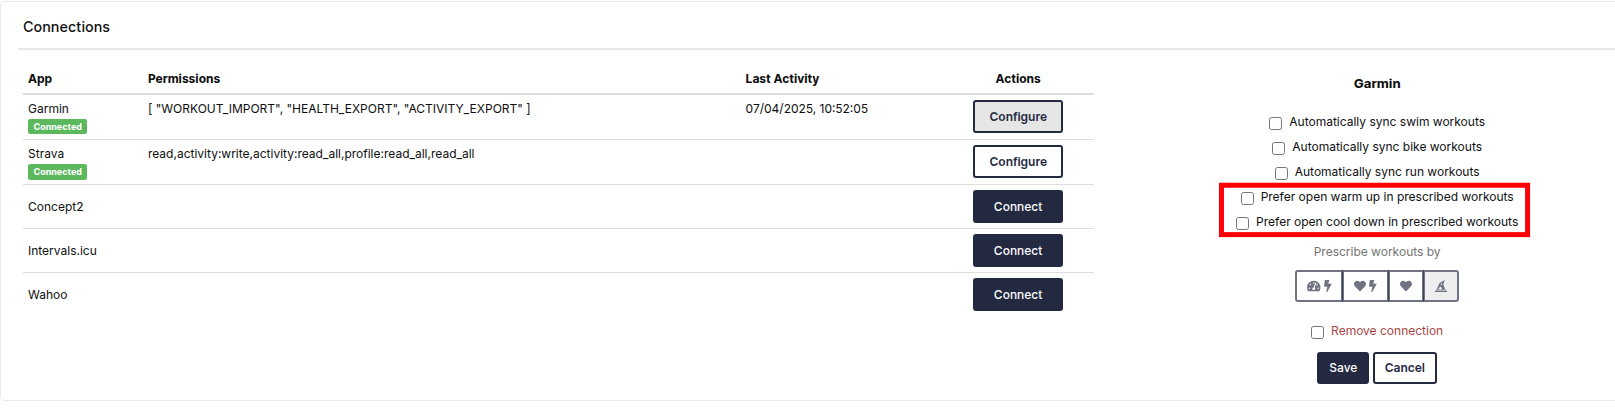1615x412 pixels.
Task: Open Configure for Strava
Action: [x=1017, y=162]
